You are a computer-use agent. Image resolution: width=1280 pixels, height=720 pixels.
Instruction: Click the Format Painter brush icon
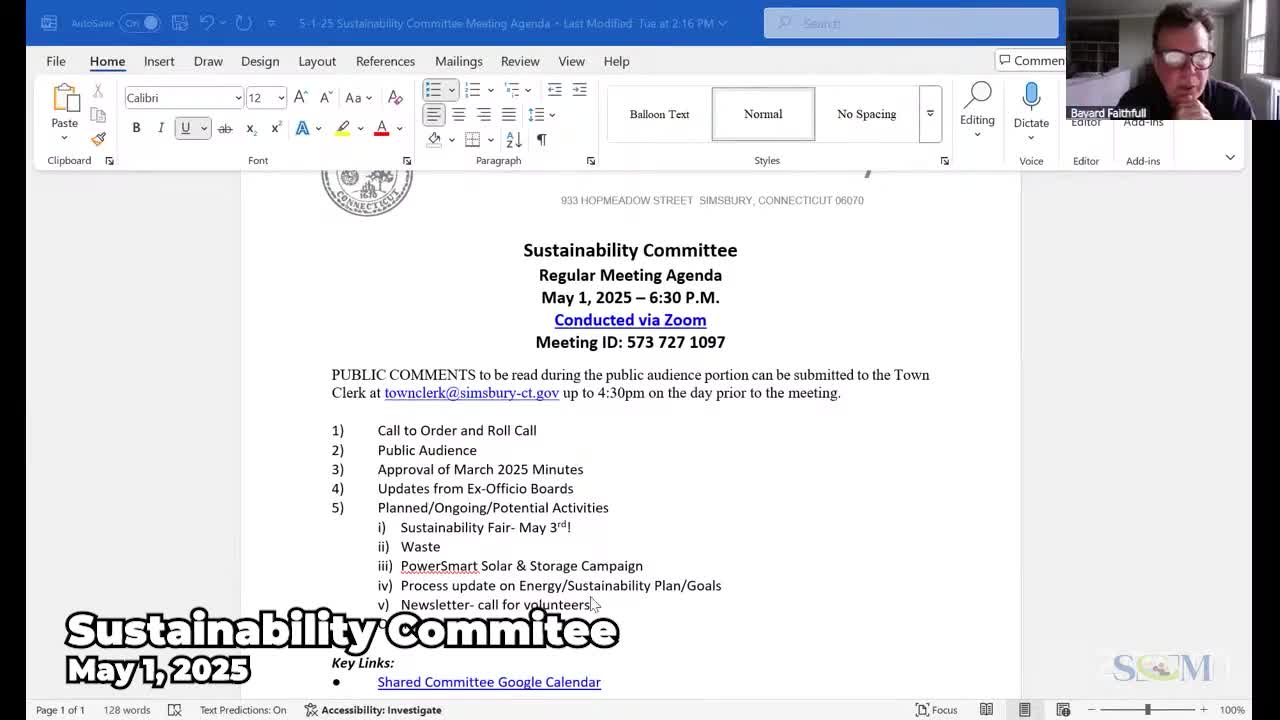(98, 139)
